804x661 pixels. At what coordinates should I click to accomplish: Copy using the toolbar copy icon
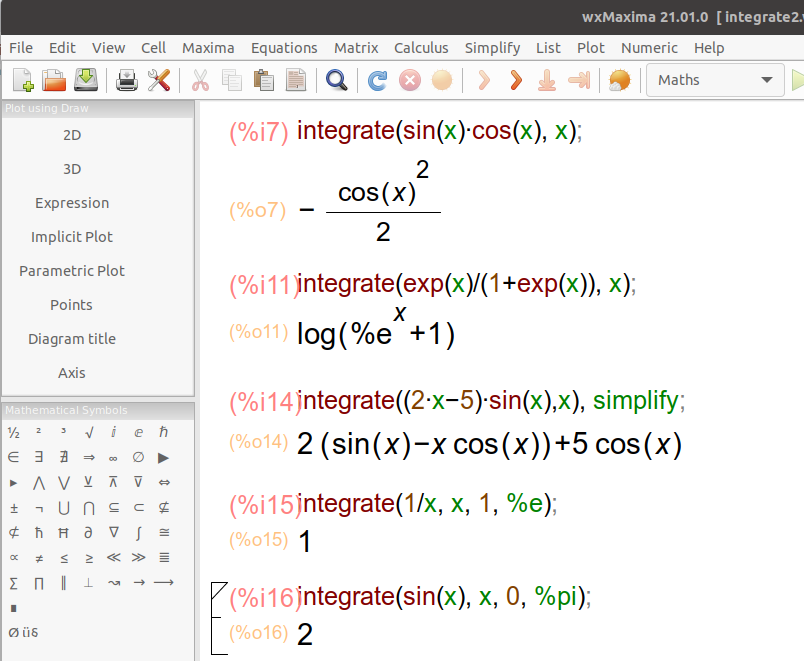[x=232, y=82]
